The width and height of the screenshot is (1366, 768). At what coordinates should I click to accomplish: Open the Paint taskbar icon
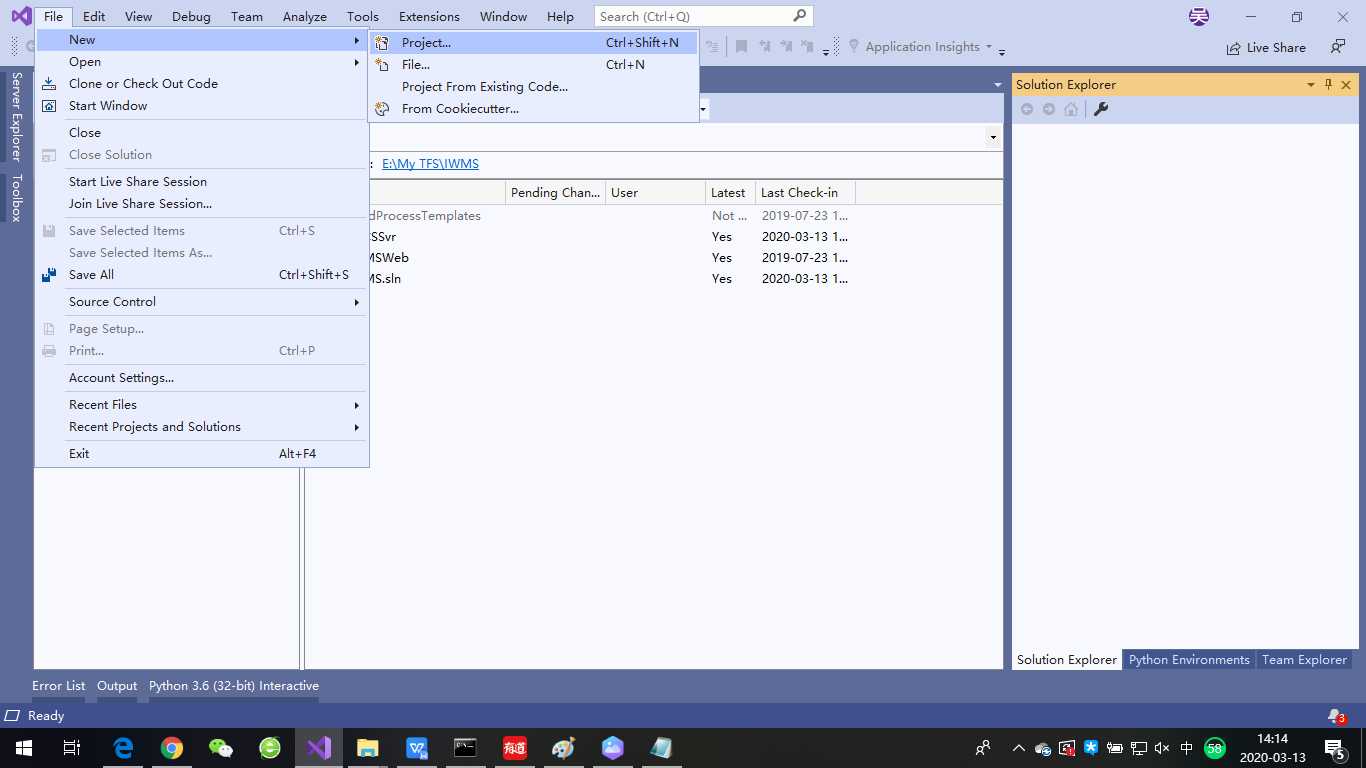(x=563, y=748)
